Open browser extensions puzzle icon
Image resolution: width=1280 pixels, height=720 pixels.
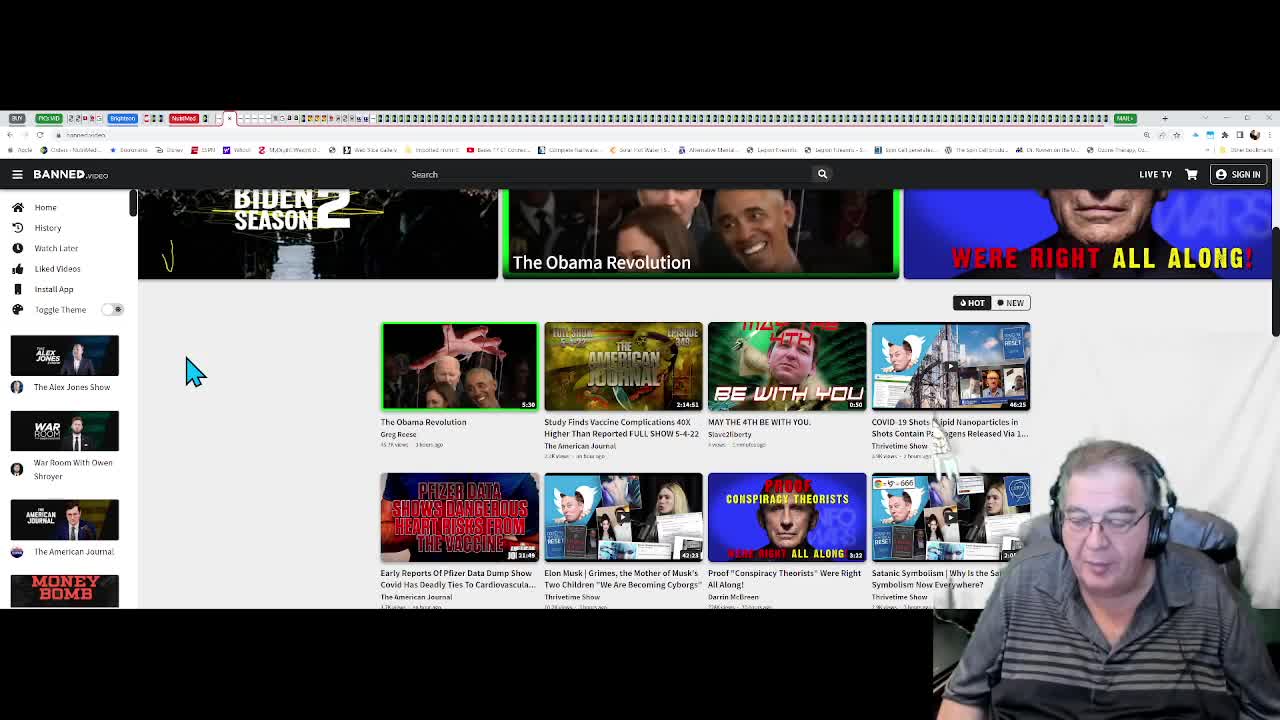point(1225,135)
